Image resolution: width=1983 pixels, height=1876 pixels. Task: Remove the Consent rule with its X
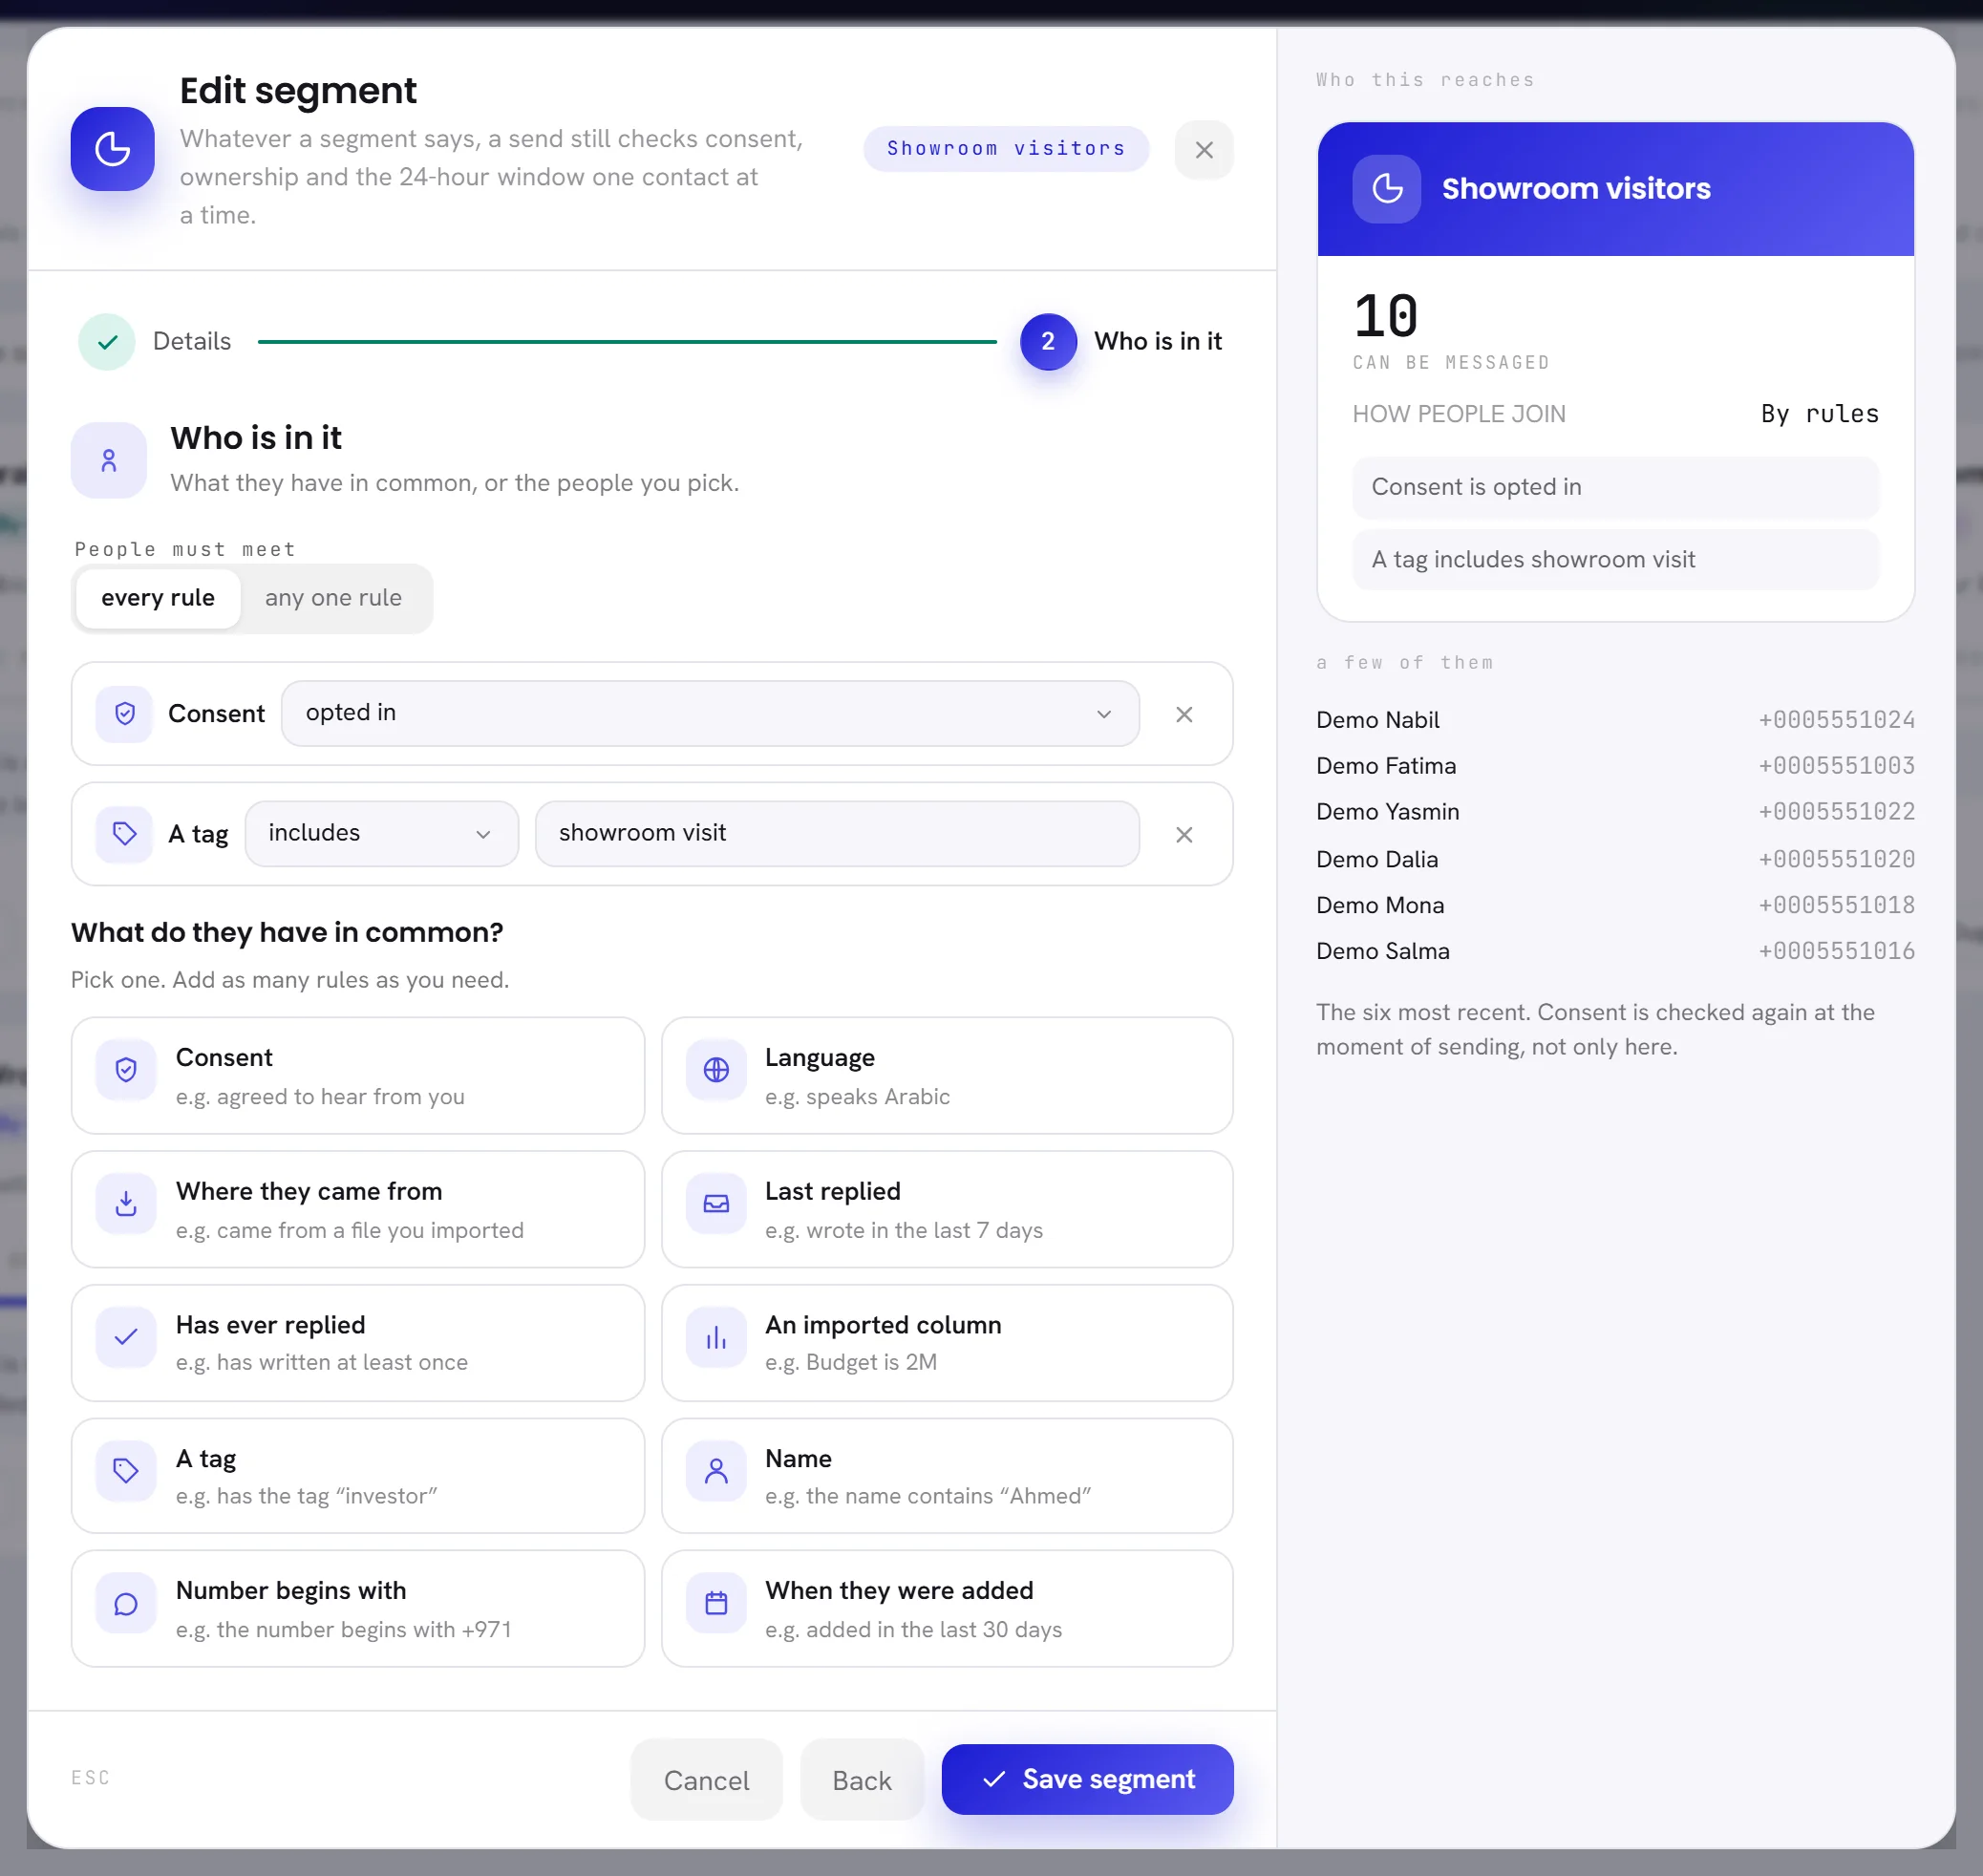(x=1184, y=714)
